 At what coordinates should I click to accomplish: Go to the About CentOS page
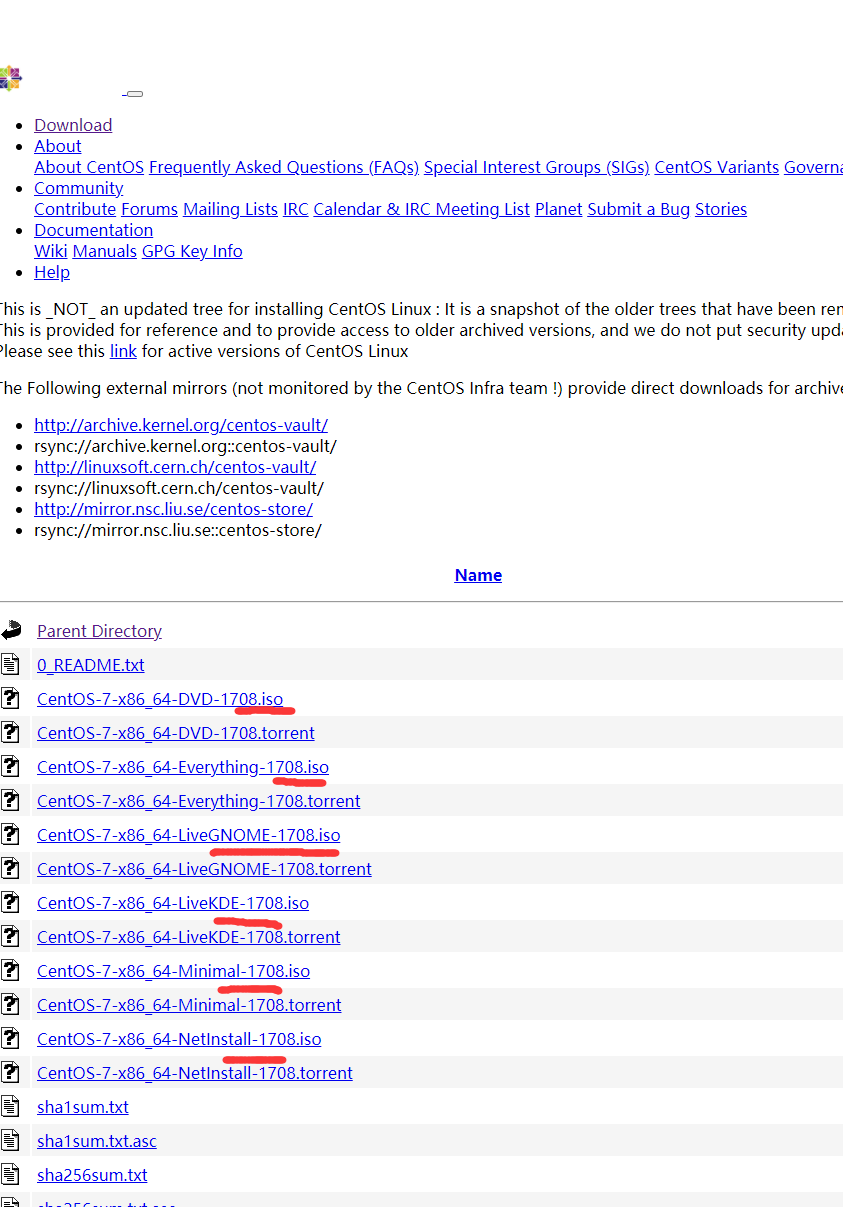tap(89, 167)
